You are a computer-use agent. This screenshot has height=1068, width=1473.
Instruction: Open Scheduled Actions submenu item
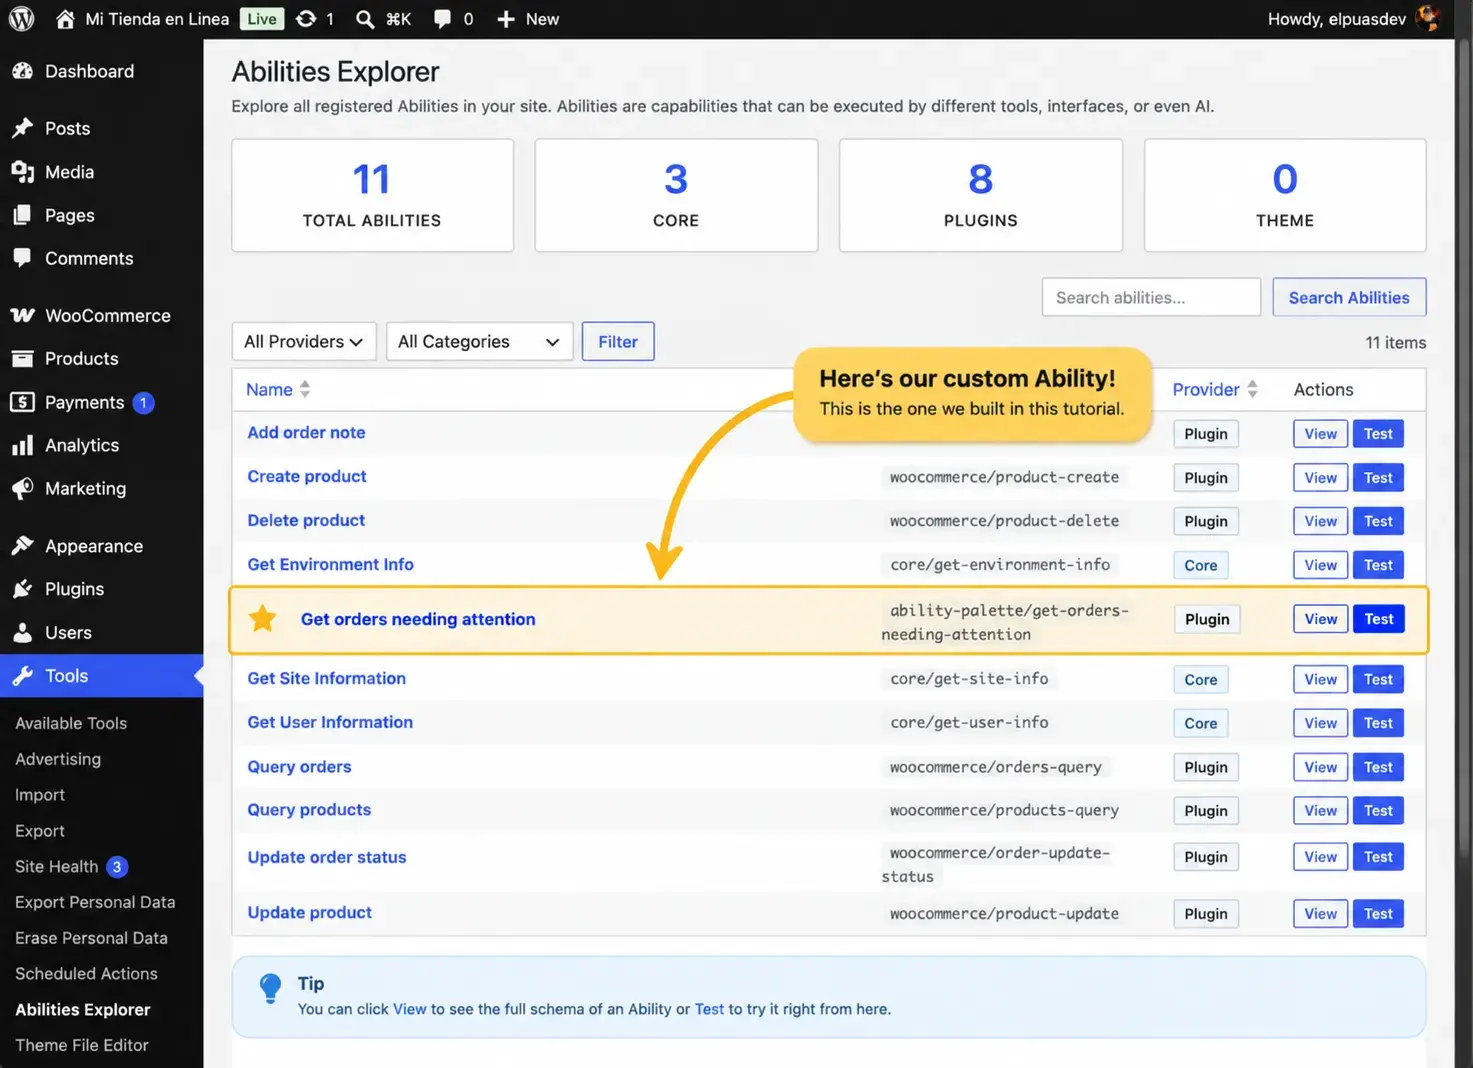click(86, 974)
